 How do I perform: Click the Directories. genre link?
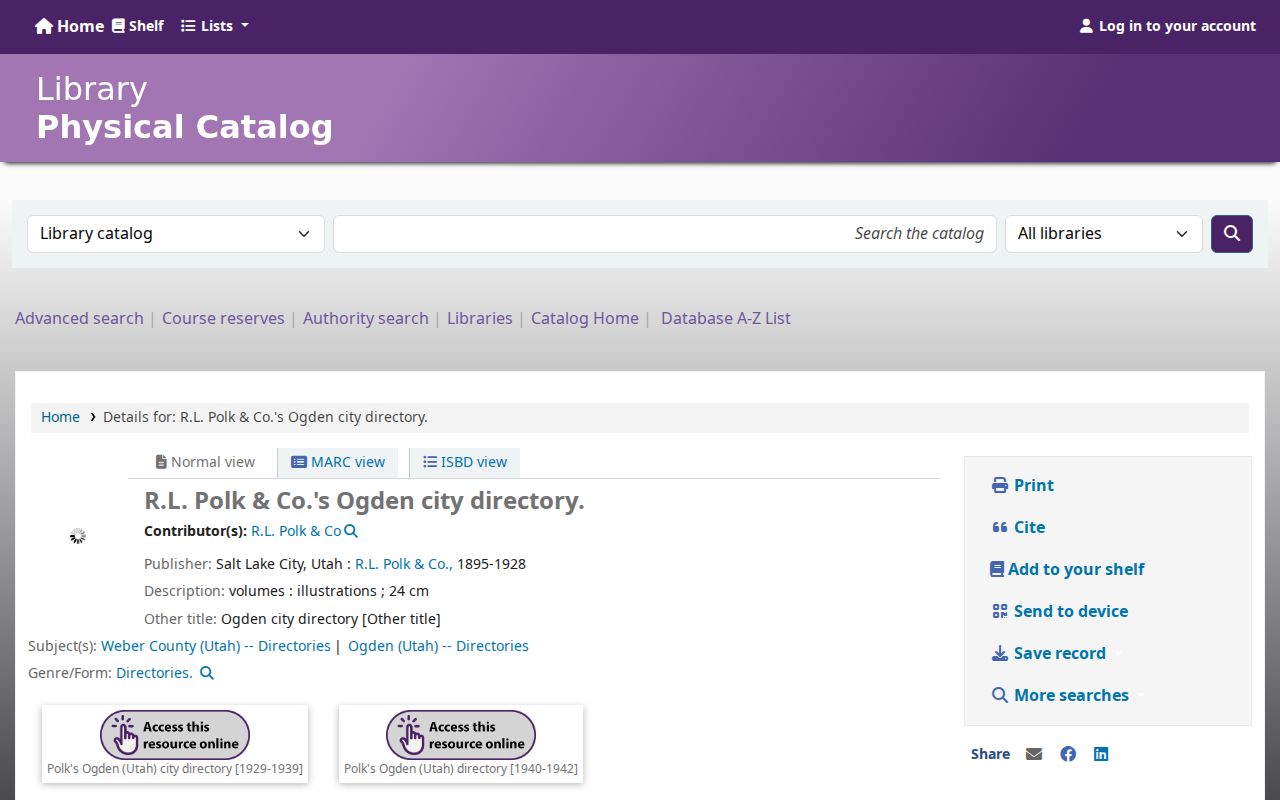(x=154, y=673)
